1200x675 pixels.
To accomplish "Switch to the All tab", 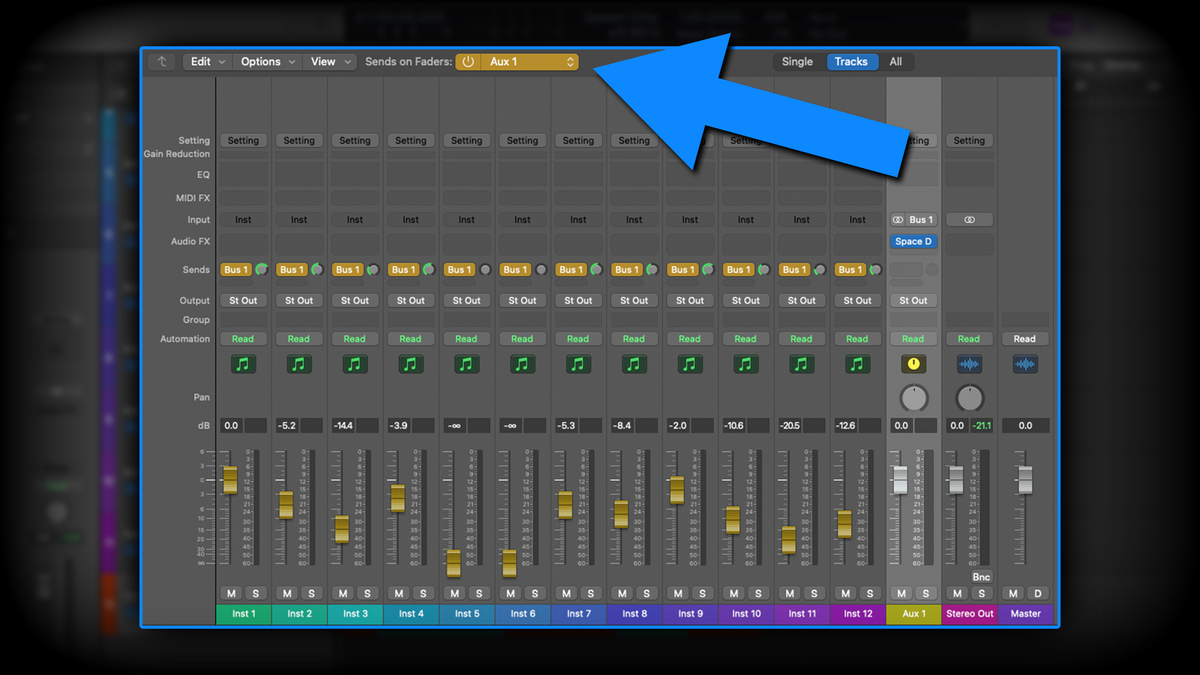I will tap(896, 61).
